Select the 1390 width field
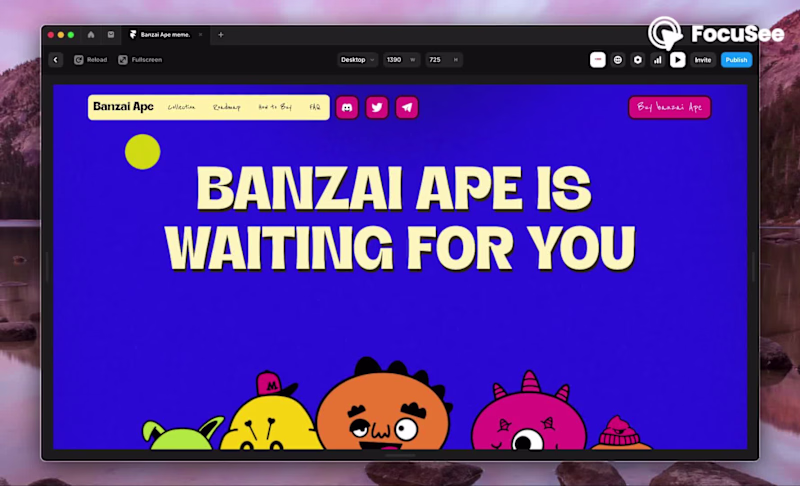This screenshot has width=800, height=486. pyautogui.click(x=401, y=60)
